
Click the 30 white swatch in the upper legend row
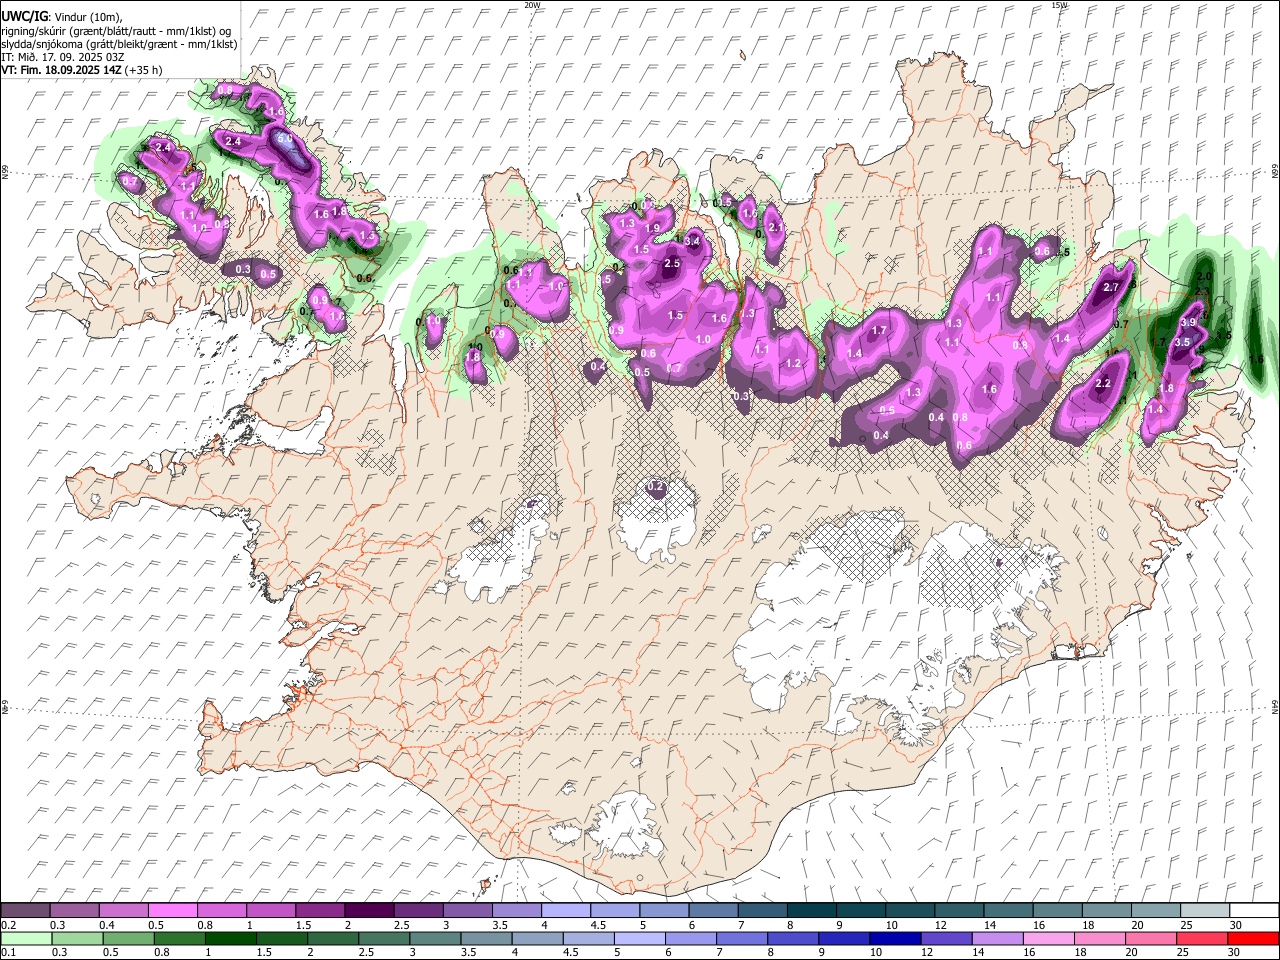click(x=1254, y=911)
